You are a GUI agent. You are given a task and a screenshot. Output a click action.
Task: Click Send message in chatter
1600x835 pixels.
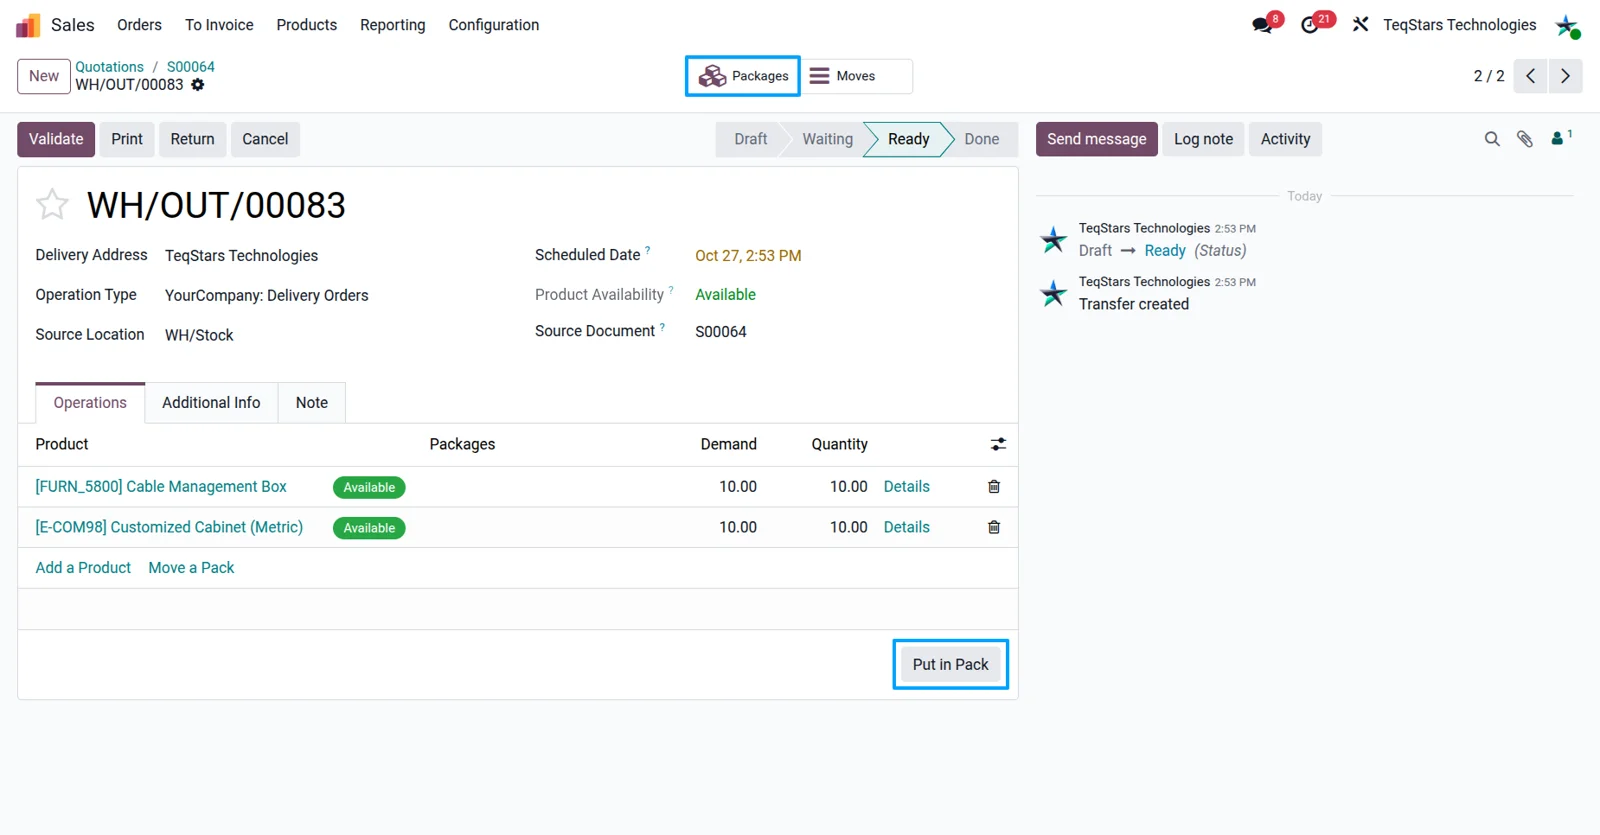click(1097, 139)
